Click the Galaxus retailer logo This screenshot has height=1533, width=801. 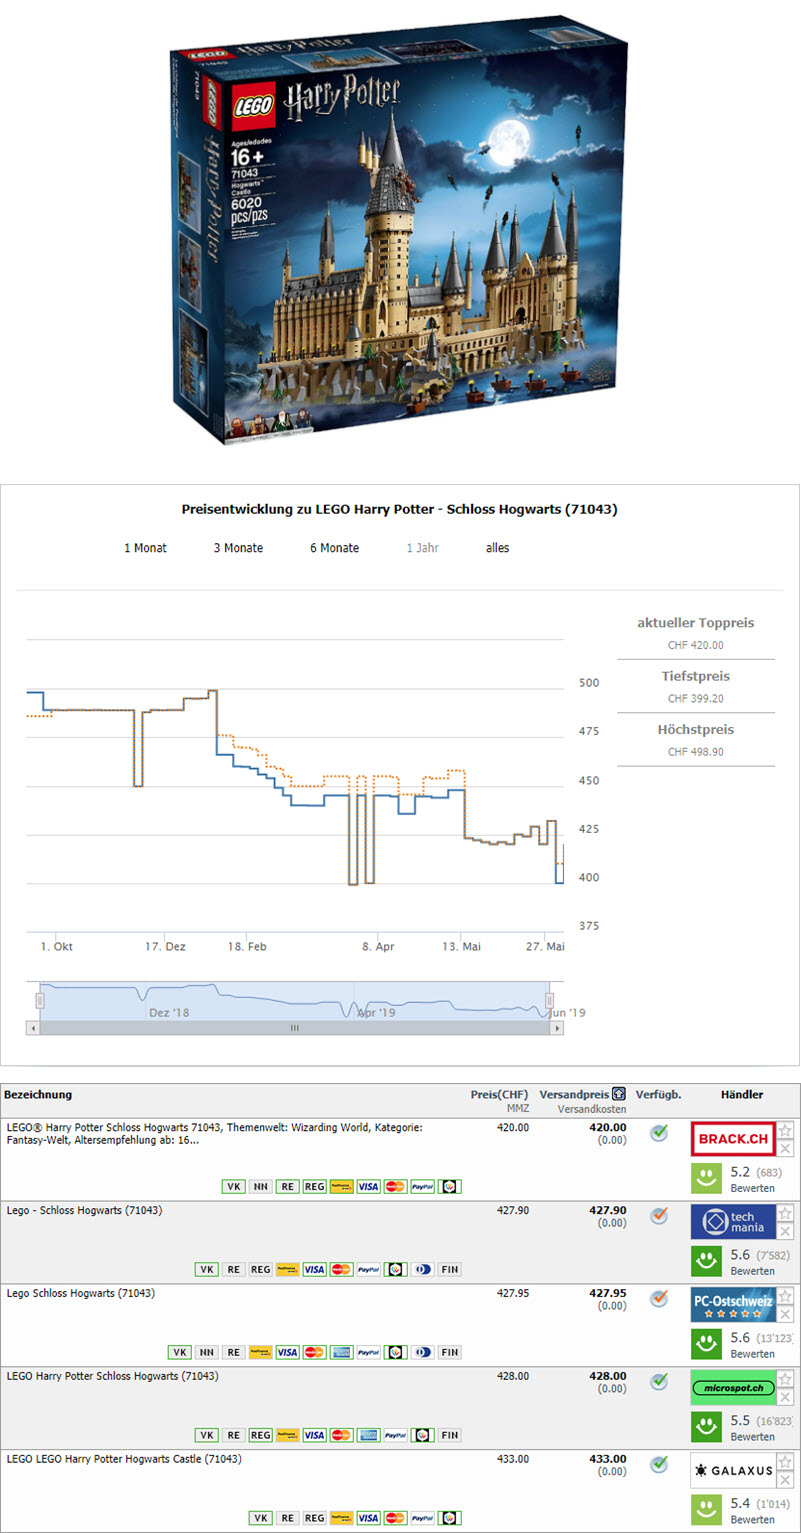pyautogui.click(x=732, y=1470)
